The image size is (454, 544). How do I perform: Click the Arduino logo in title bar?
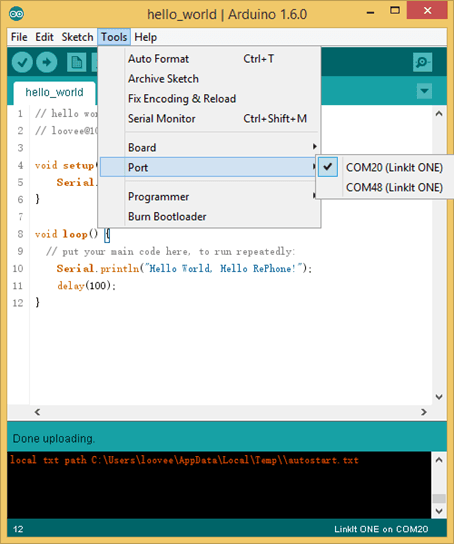[16, 14]
